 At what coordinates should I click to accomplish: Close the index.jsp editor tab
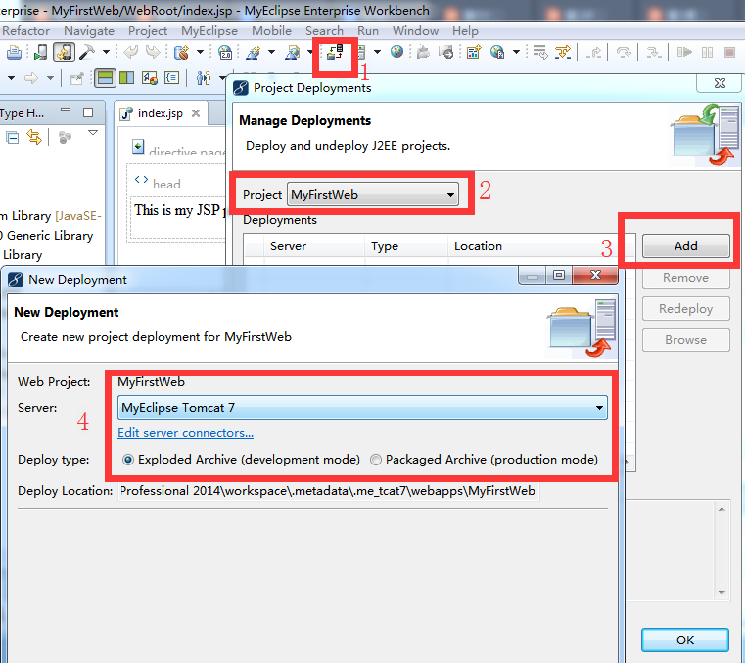pyautogui.click(x=196, y=113)
